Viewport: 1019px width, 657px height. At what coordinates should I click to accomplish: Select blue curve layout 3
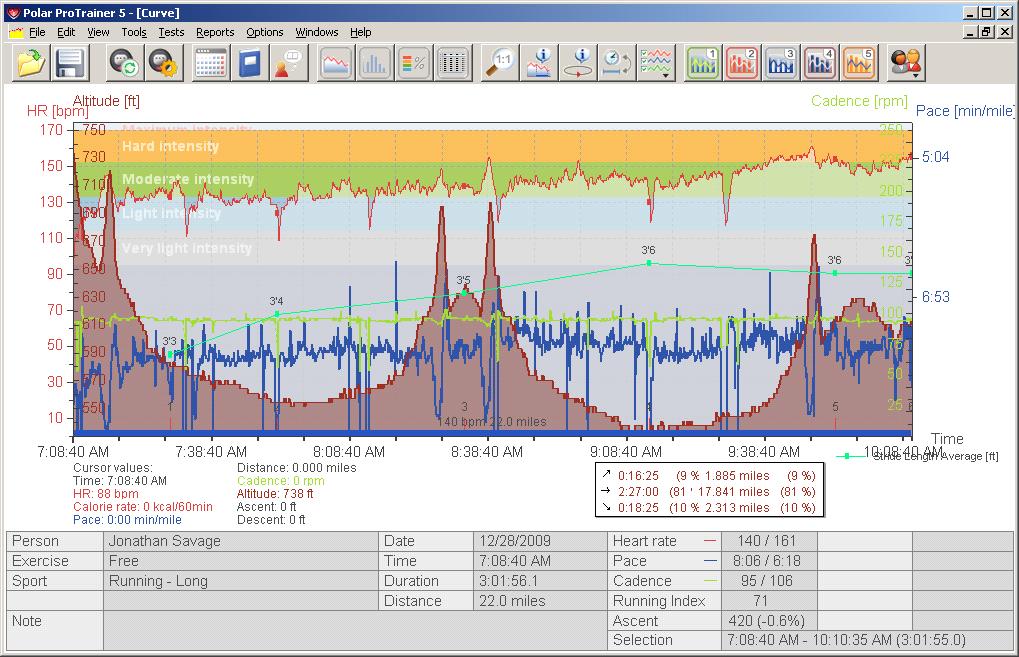pyautogui.click(x=781, y=63)
